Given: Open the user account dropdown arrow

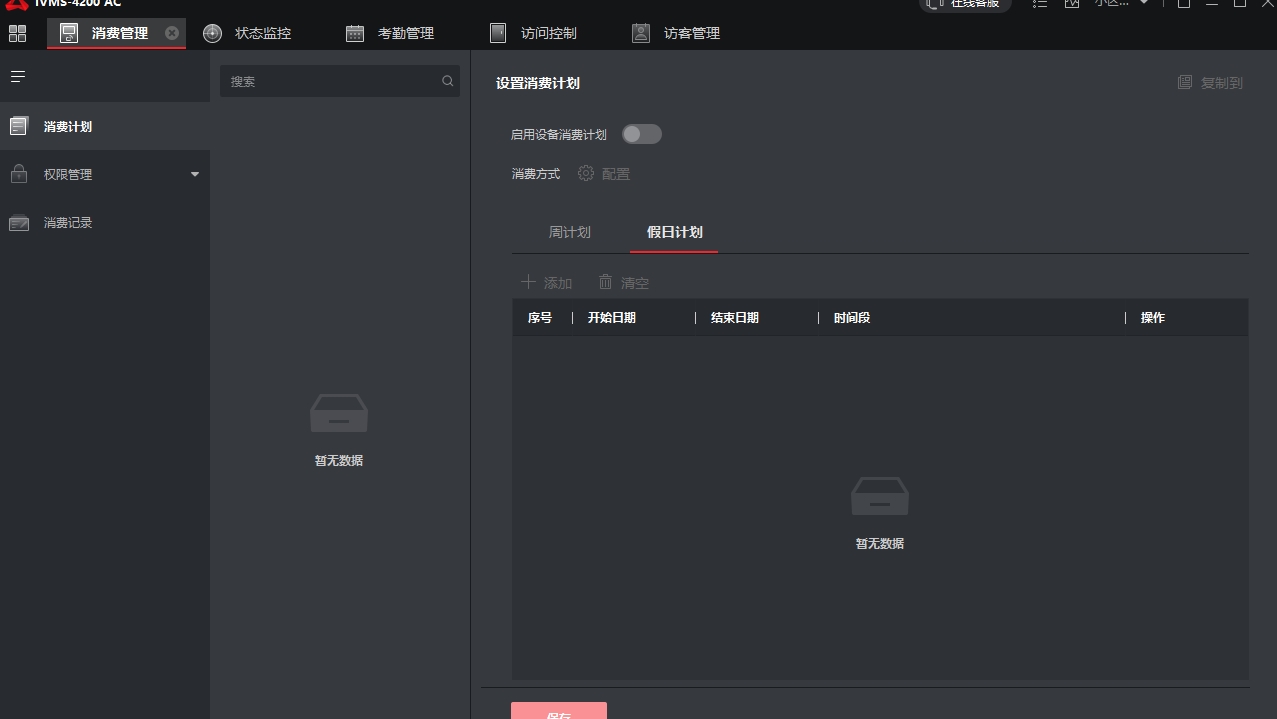Looking at the screenshot, I should pos(1144,3).
